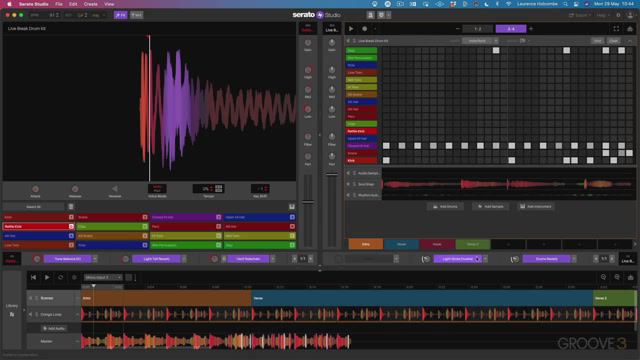Select the red Hook scene tab
This screenshot has width=640, height=360.
coord(437,244)
